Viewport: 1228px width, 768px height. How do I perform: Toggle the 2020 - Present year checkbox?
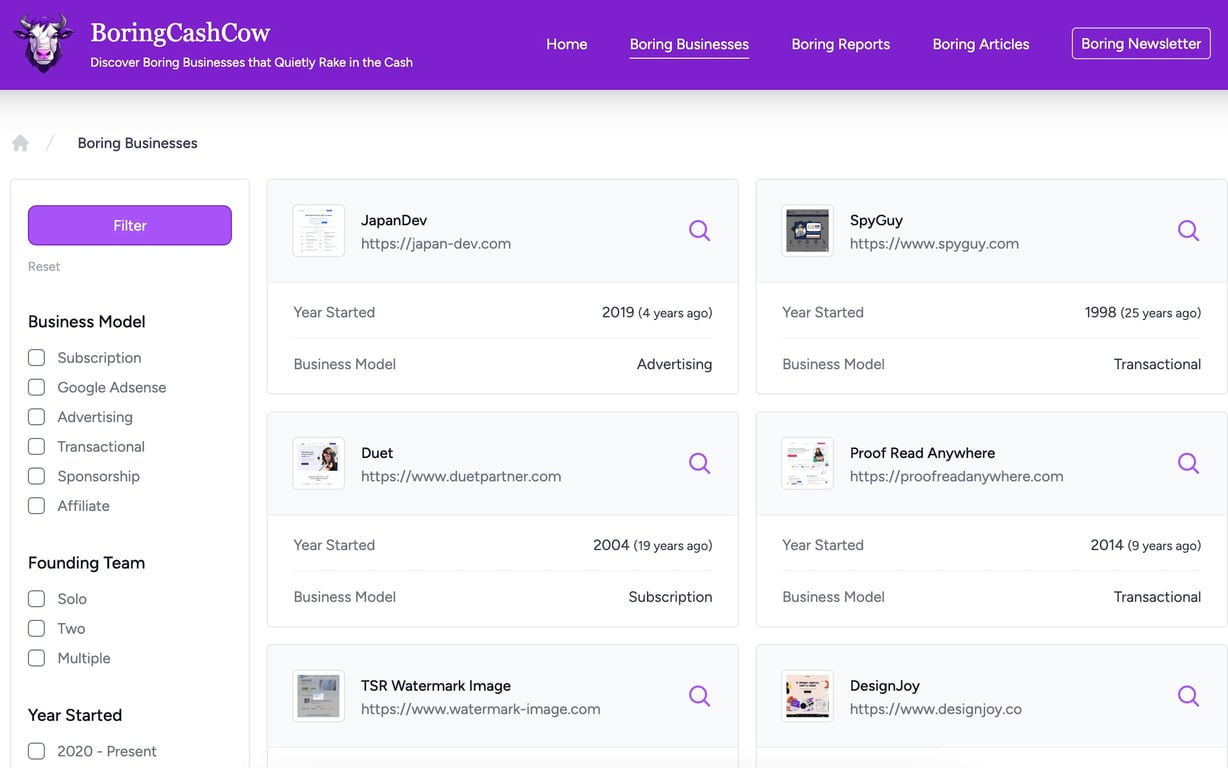(37, 751)
